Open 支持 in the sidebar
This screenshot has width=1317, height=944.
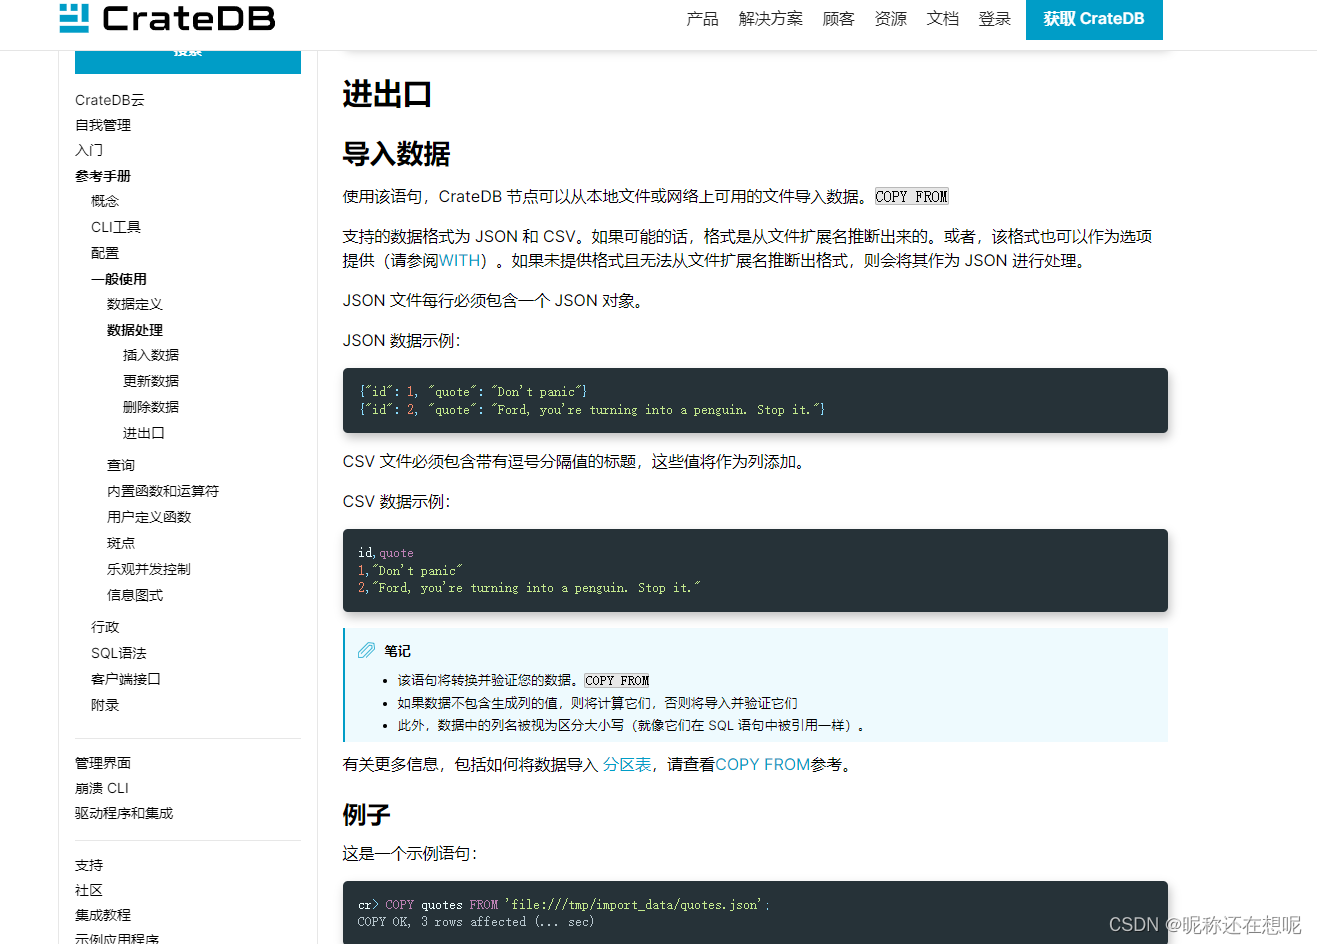pyautogui.click(x=89, y=865)
